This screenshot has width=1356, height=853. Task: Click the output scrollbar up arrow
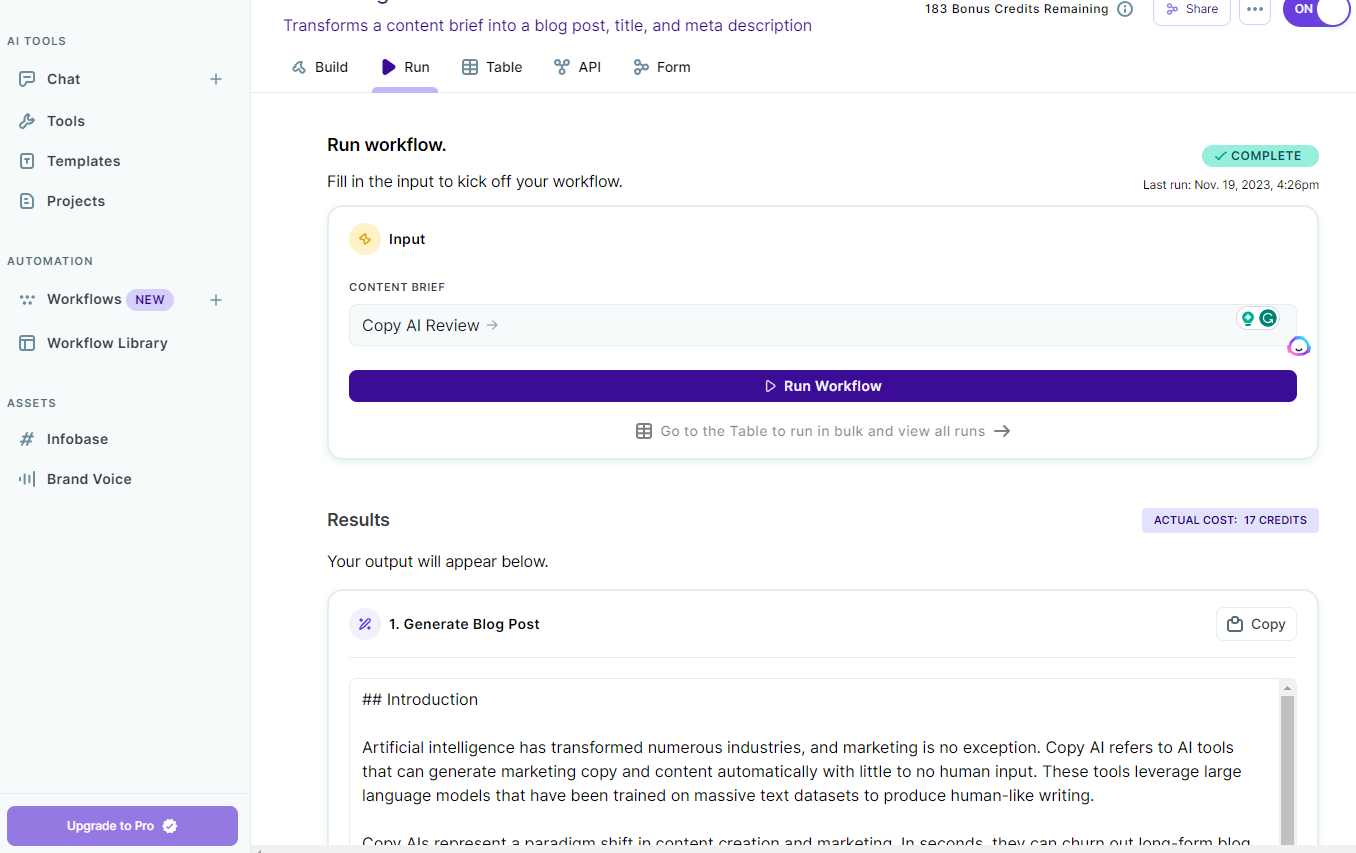pos(1287,688)
